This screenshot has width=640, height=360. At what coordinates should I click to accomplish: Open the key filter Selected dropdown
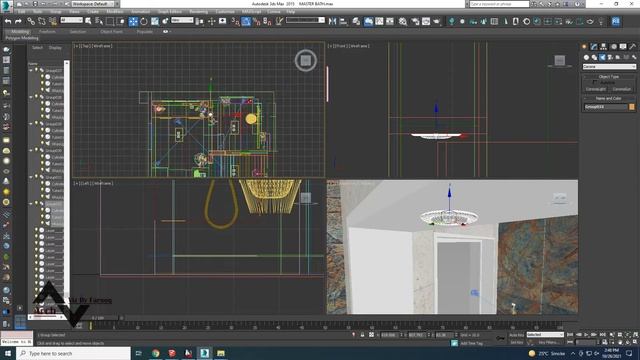tap(545, 335)
